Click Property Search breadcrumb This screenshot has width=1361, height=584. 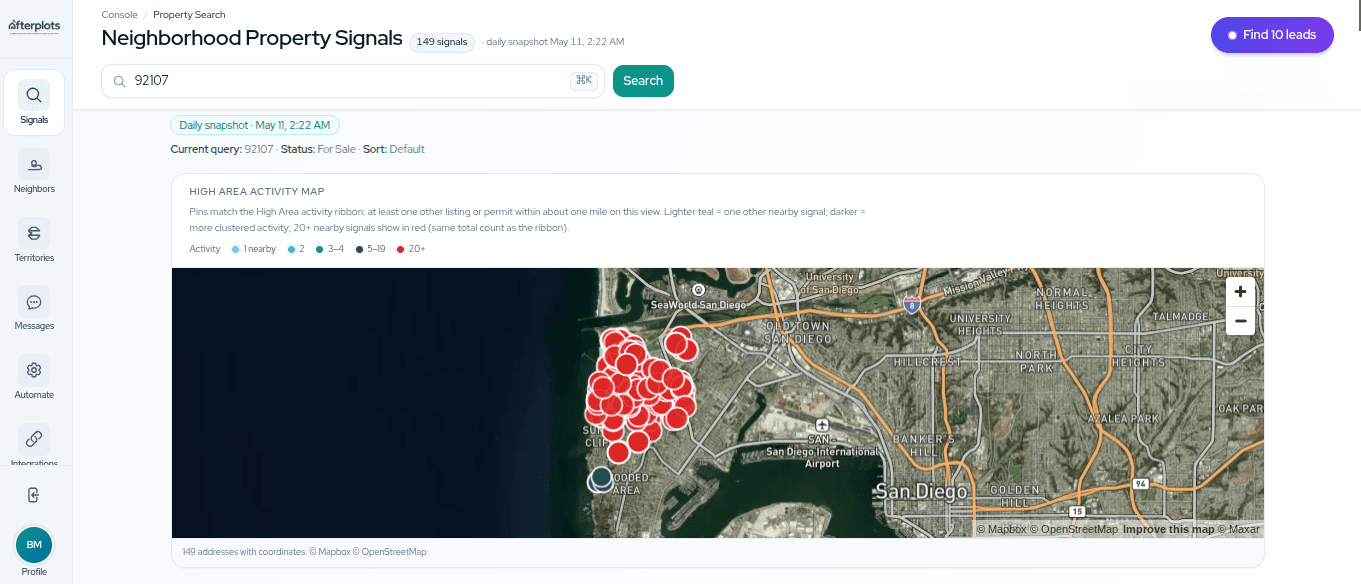[x=189, y=15]
